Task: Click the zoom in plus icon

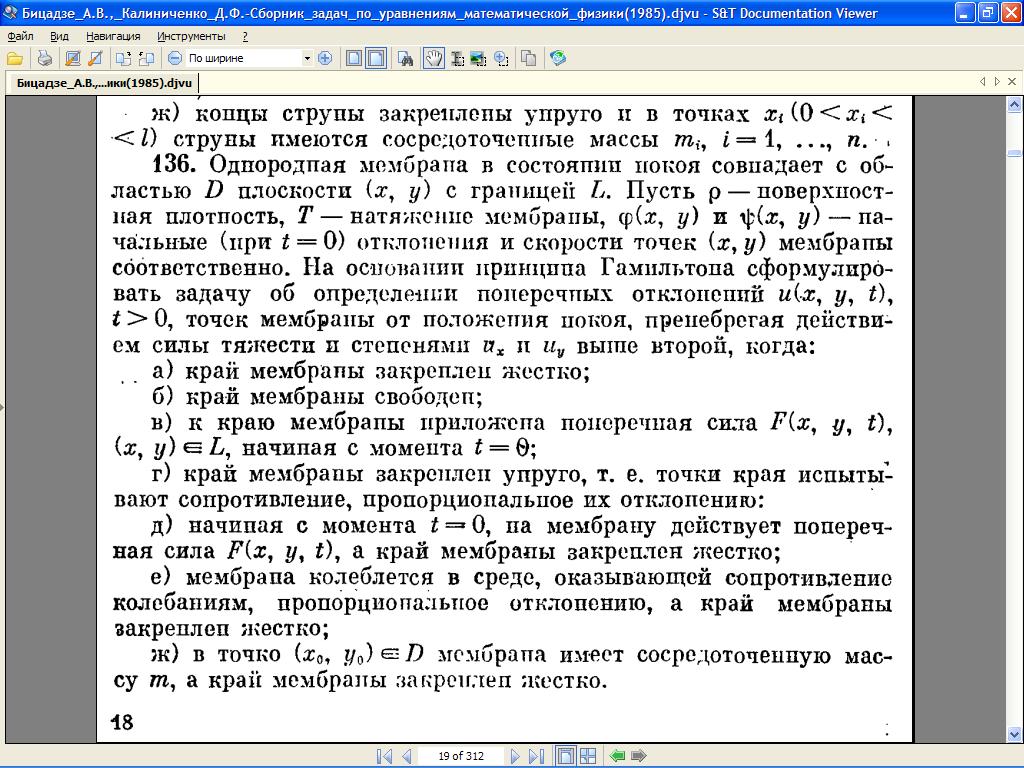Action: click(x=324, y=58)
